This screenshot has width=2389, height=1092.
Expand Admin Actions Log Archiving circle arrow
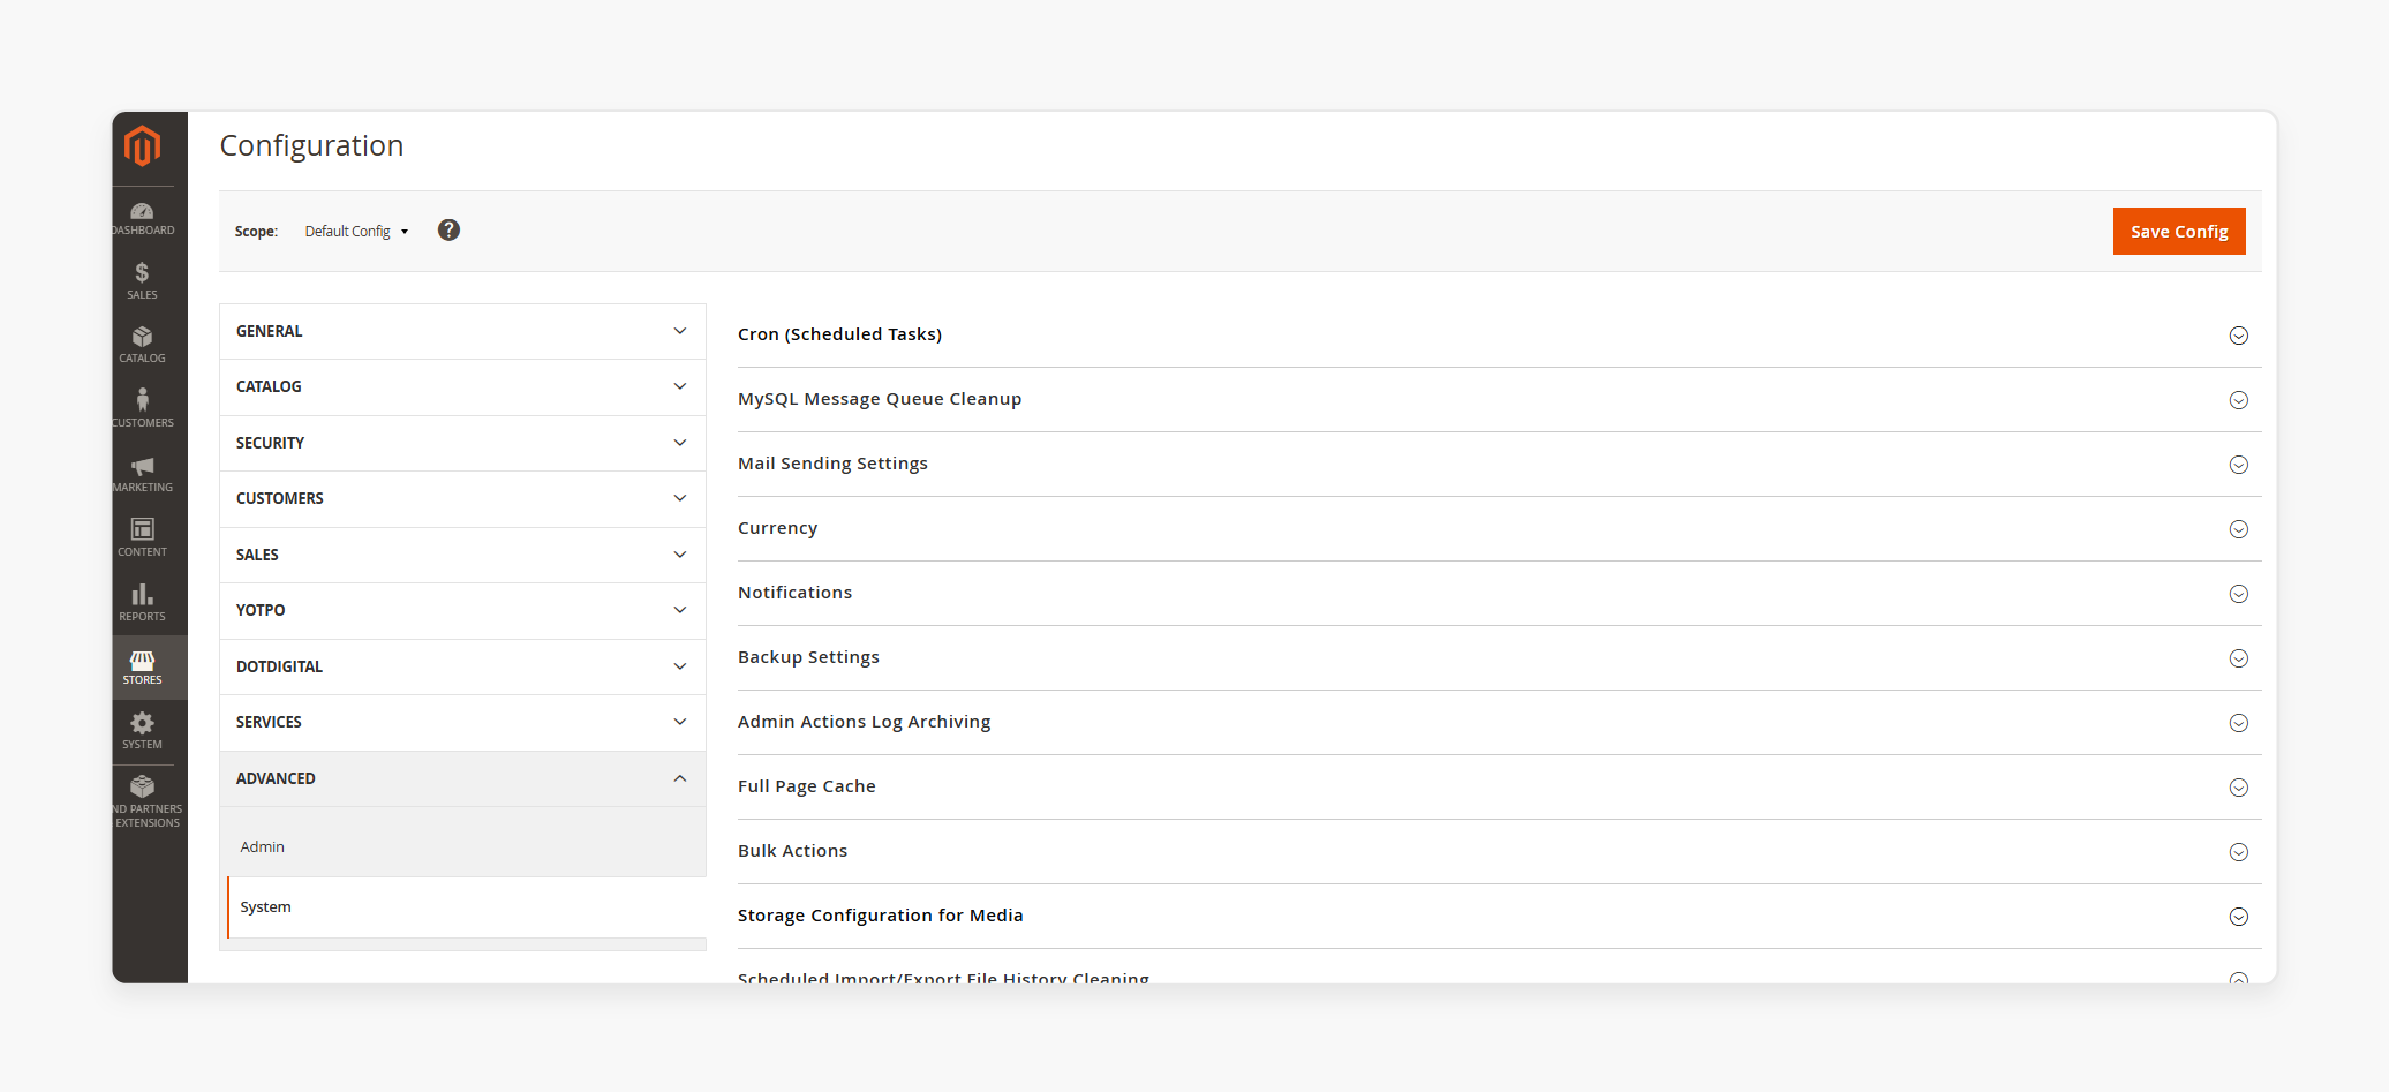2239,723
